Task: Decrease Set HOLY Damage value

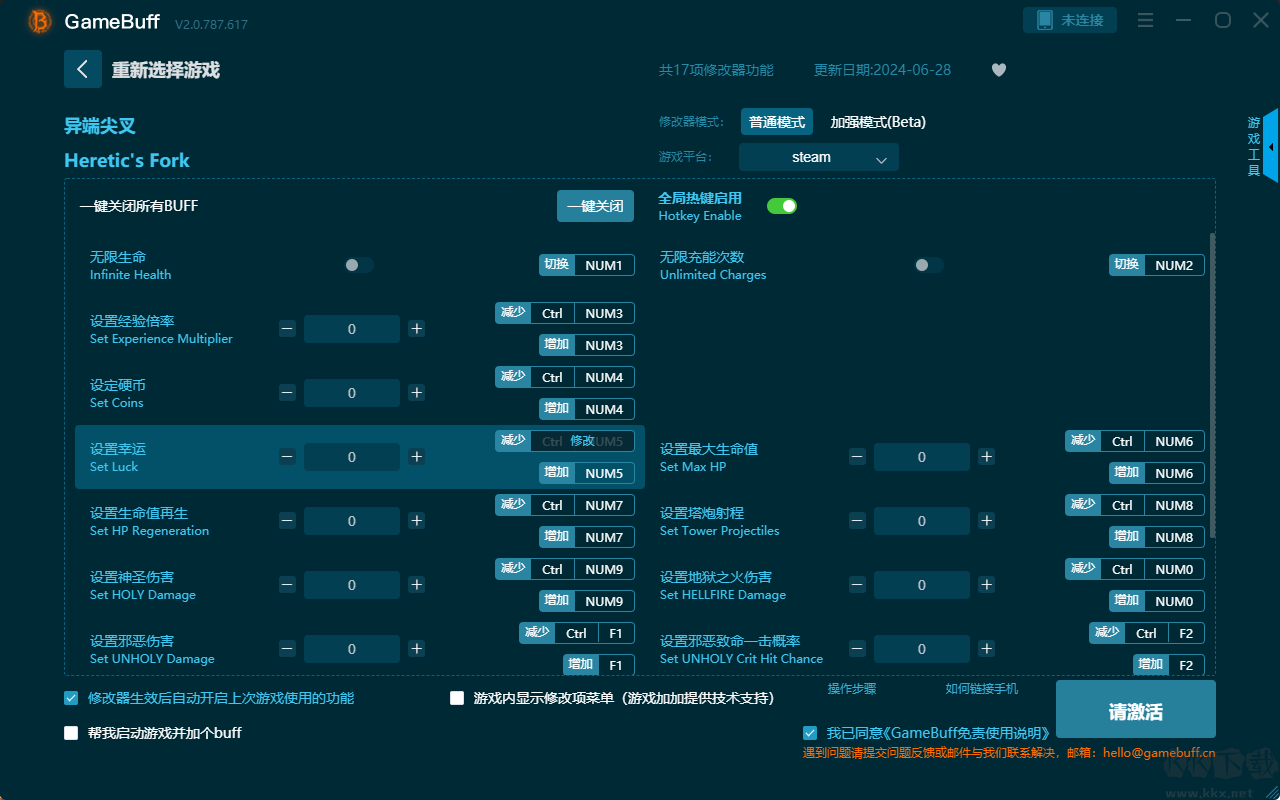Action: 287,585
